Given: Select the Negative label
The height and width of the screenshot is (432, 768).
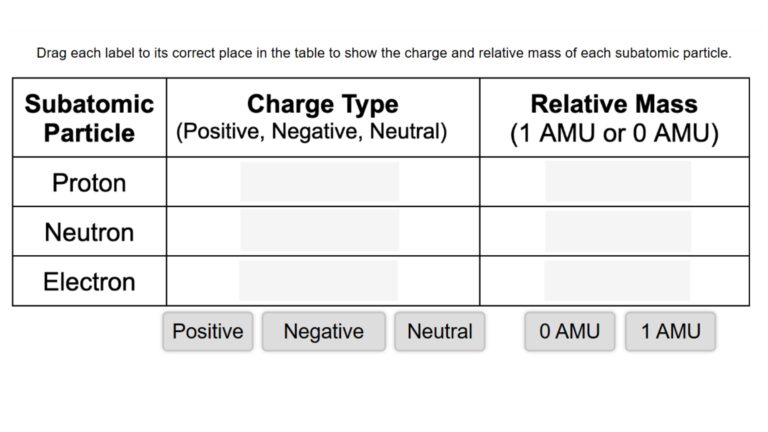Looking at the screenshot, I should click(x=323, y=332).
